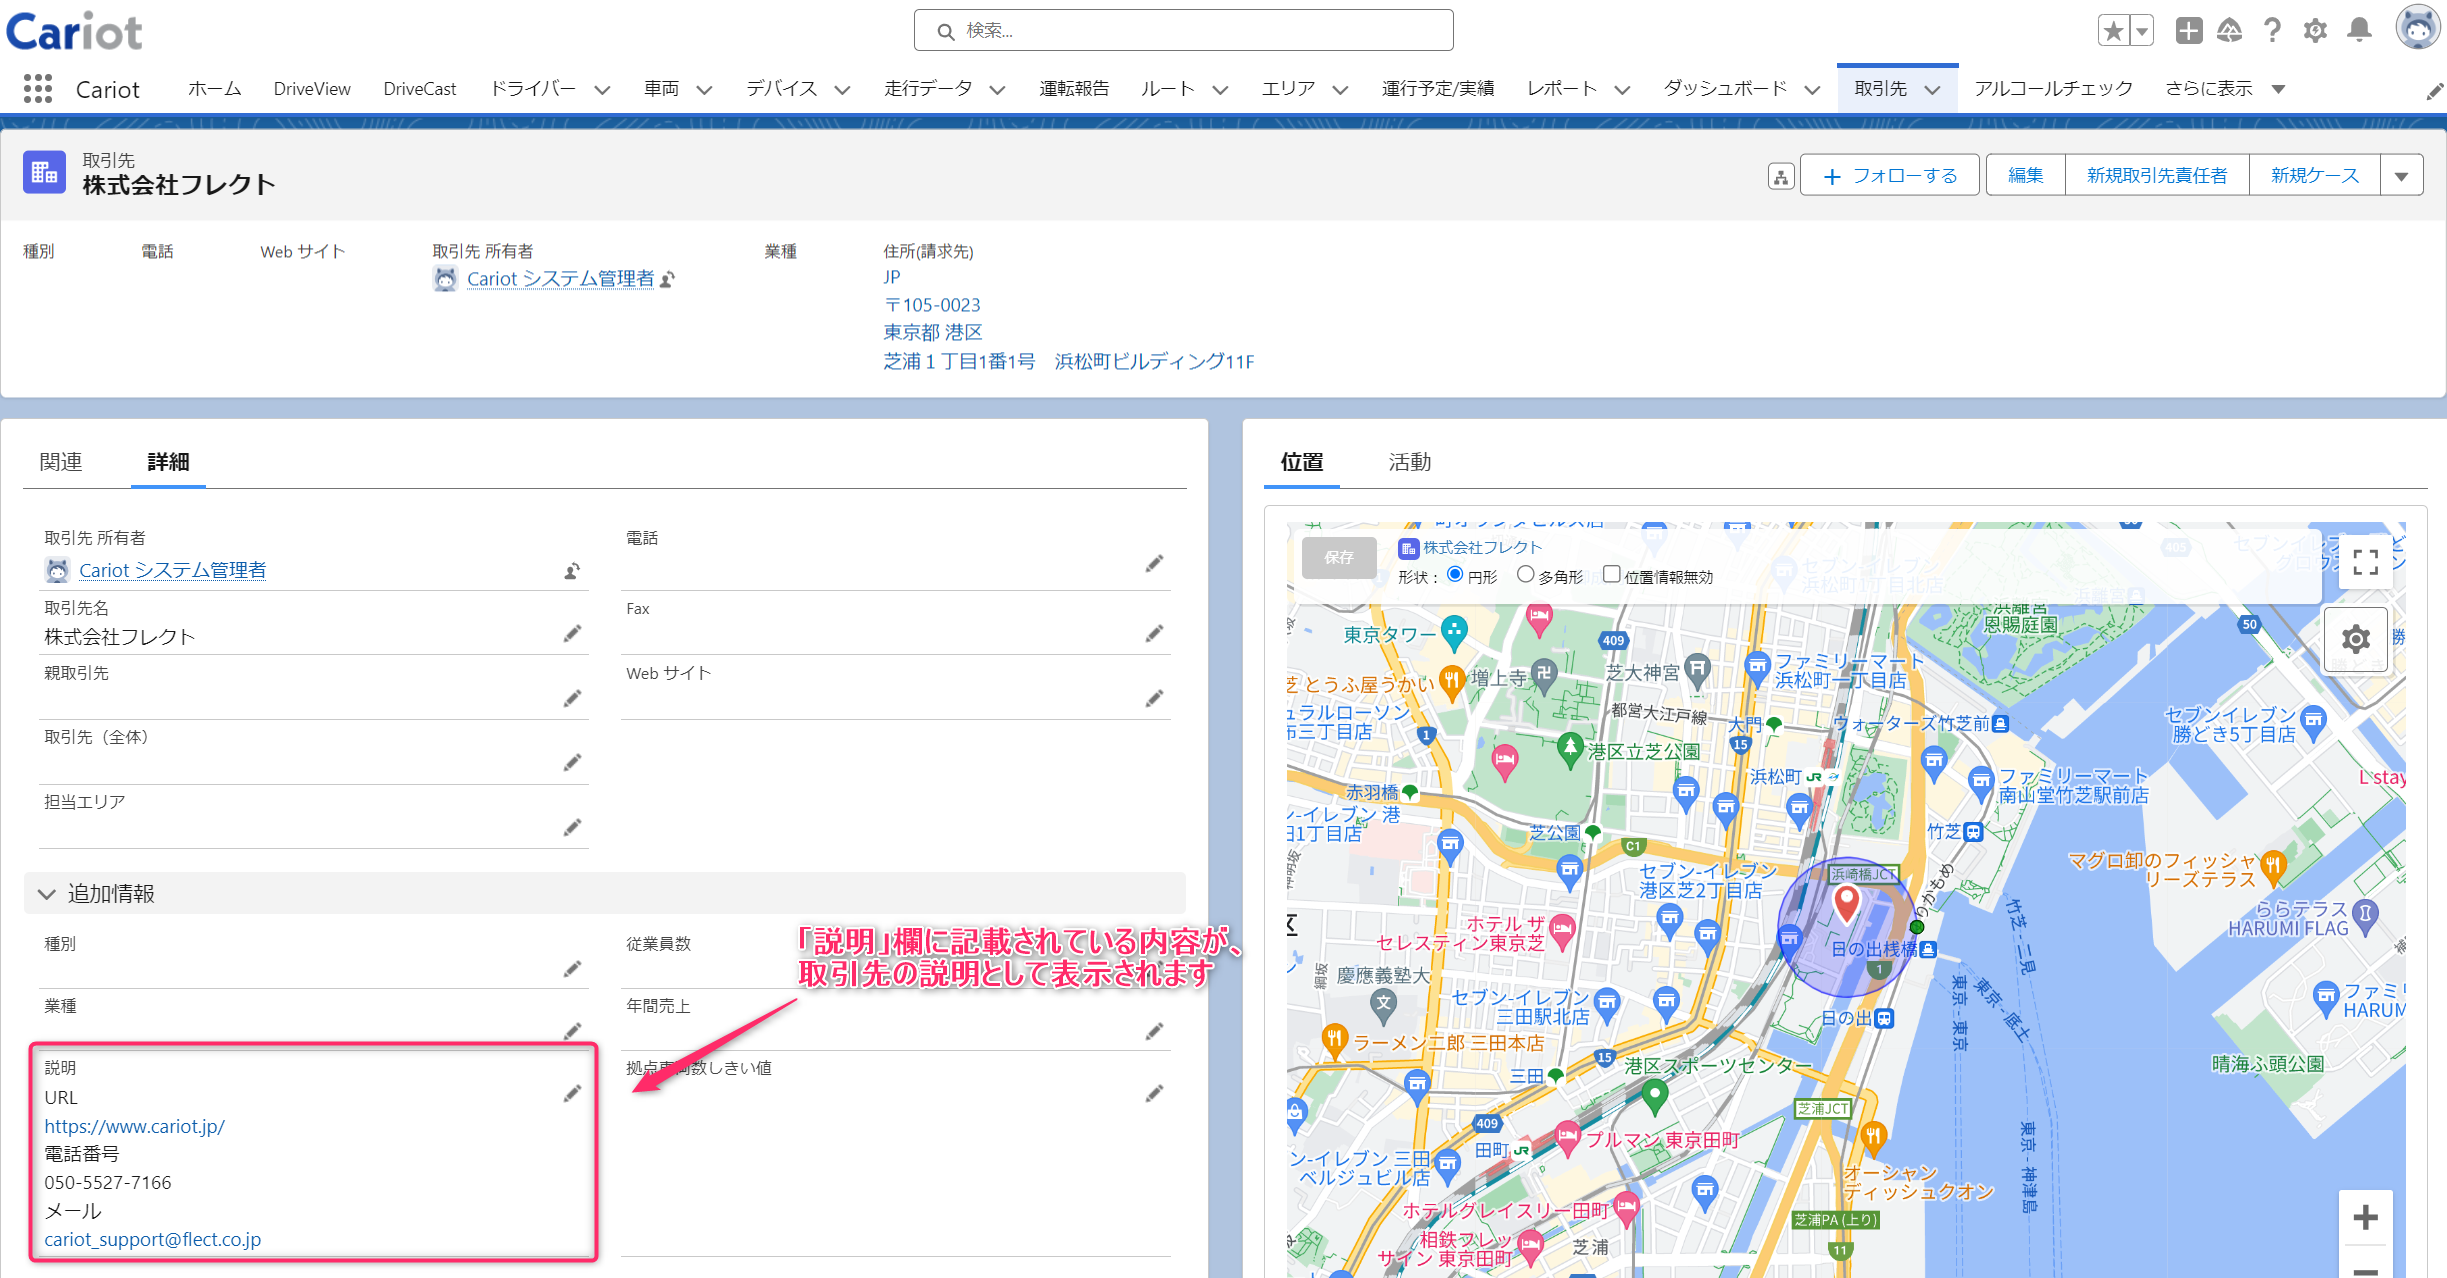This screenshot has width=2447, height=1278.
Task: Click the red location pin on map
Action: [x=1846, y=904]
